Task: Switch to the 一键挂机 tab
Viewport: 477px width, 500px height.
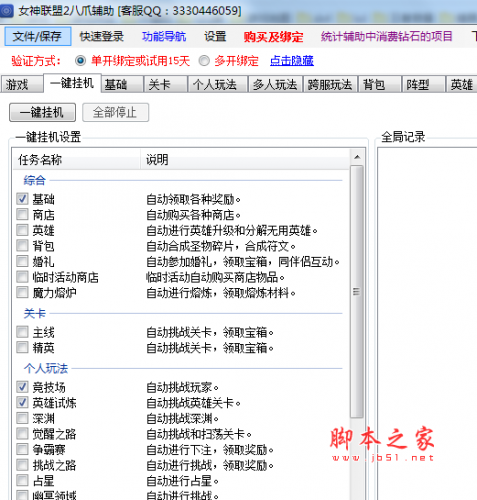Action: coord(72,83)
